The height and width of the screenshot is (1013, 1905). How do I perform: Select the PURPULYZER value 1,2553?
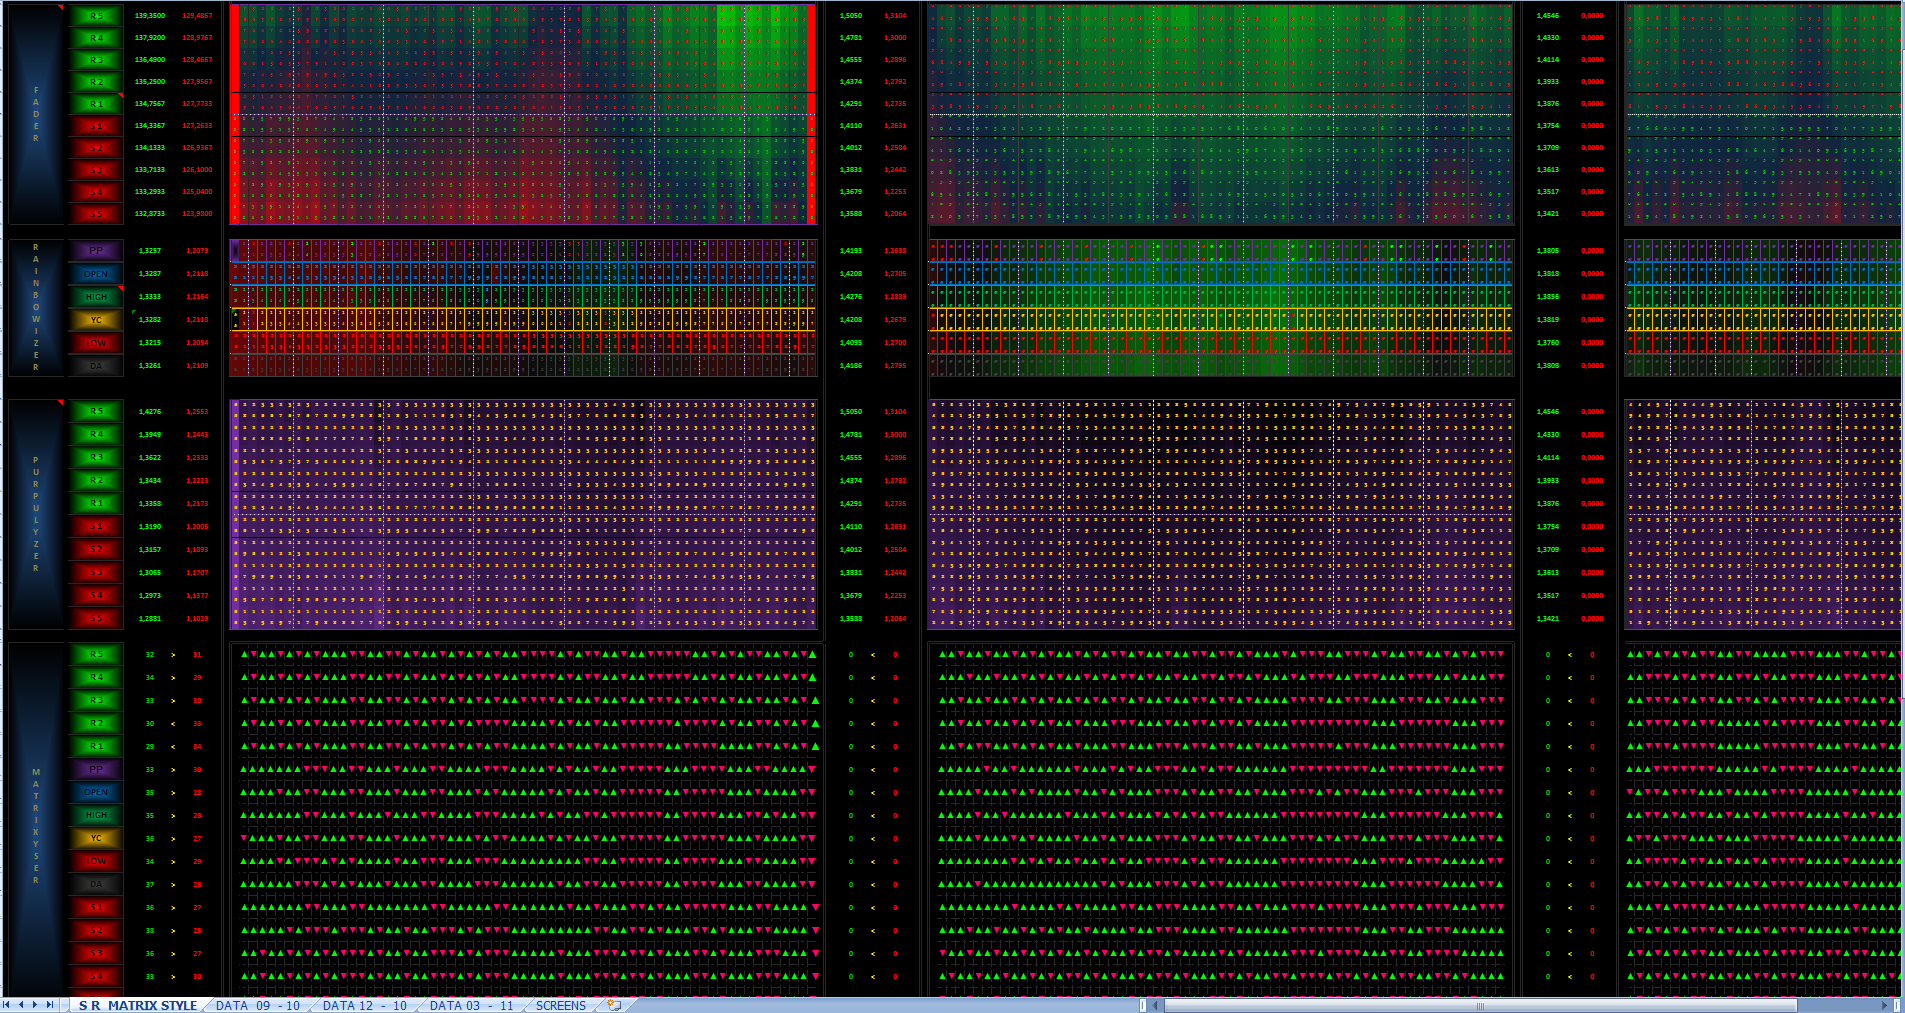click(x=197, y=412)
